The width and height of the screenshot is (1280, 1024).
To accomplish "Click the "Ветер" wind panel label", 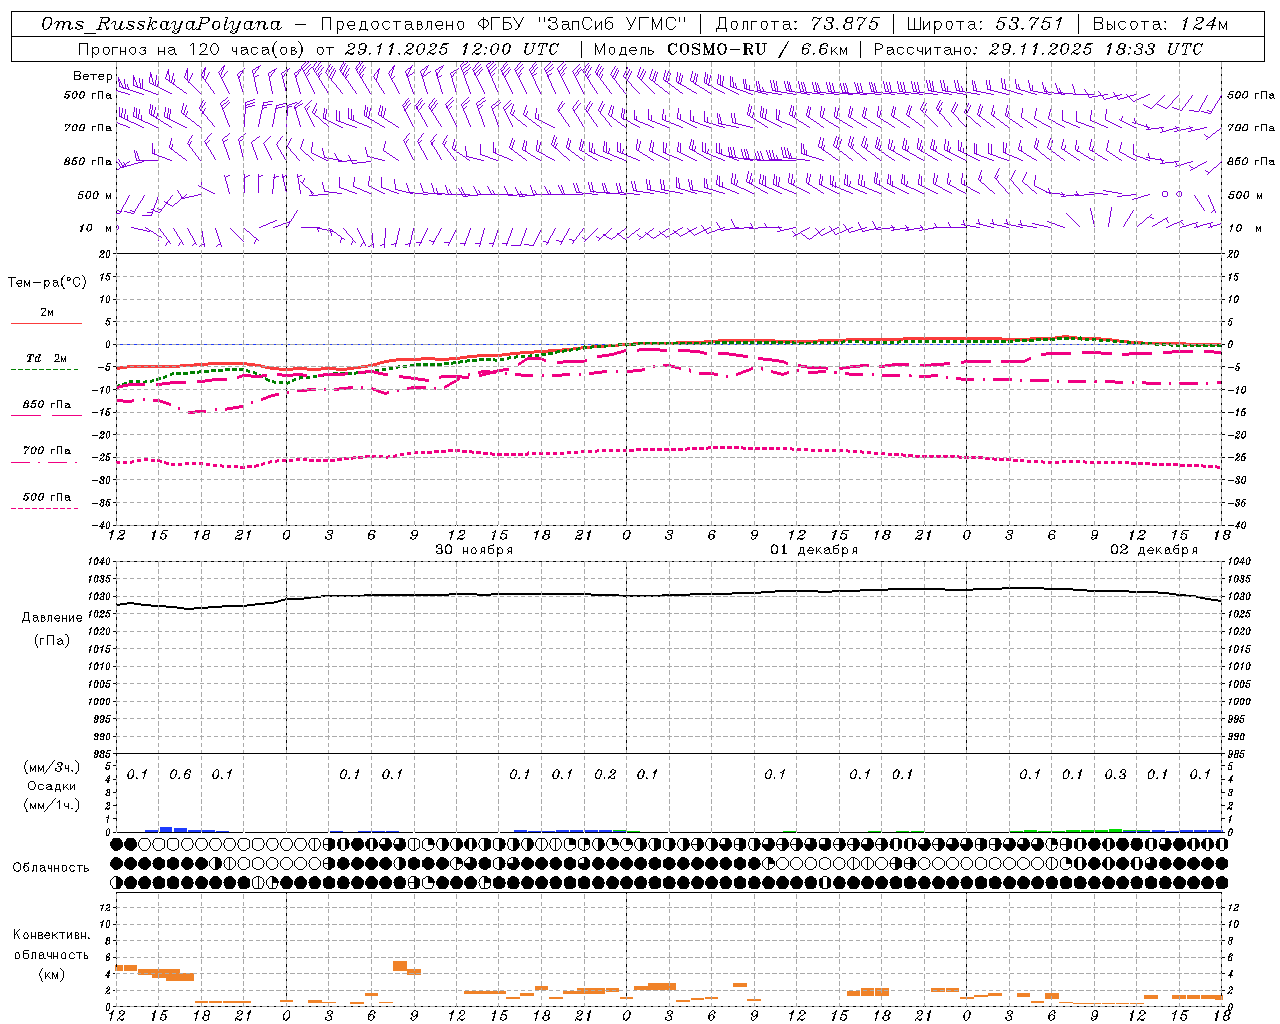I will click(92, 76).
